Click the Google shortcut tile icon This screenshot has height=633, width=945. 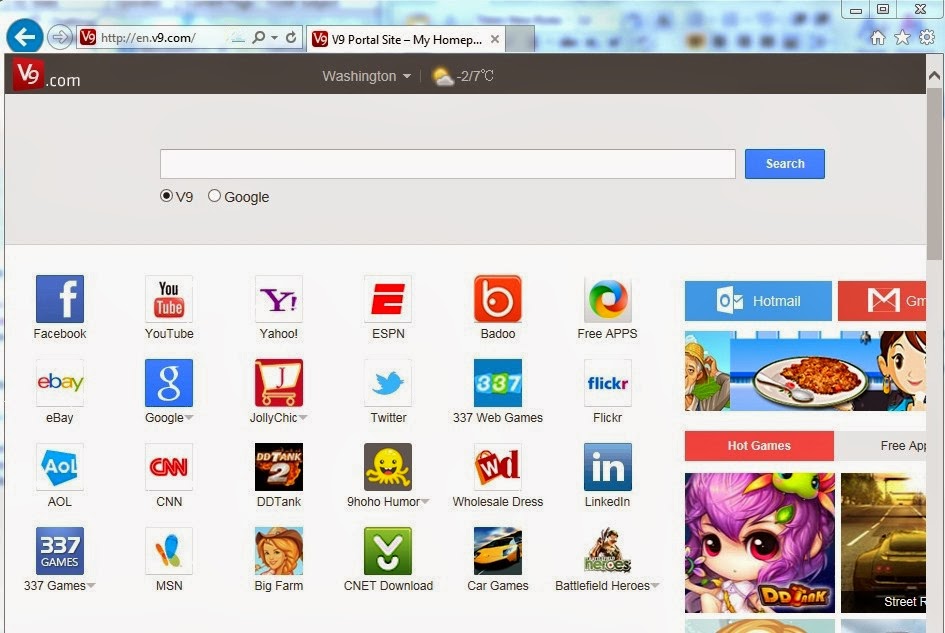click(169, 383)
